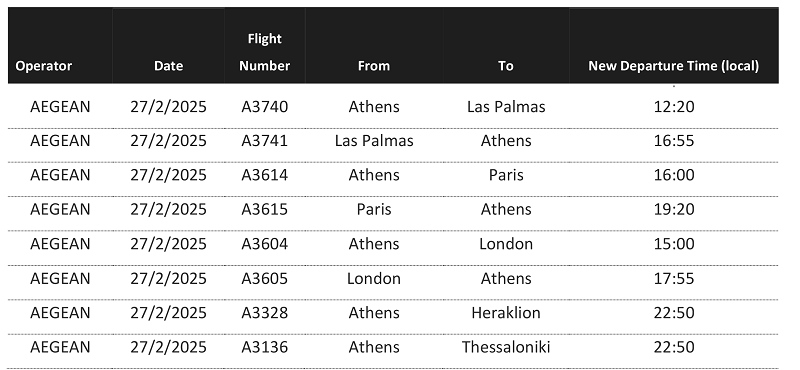Click the New Departure Time header
800x370 pixels.
pyautogui.click(x=673, y=66)
